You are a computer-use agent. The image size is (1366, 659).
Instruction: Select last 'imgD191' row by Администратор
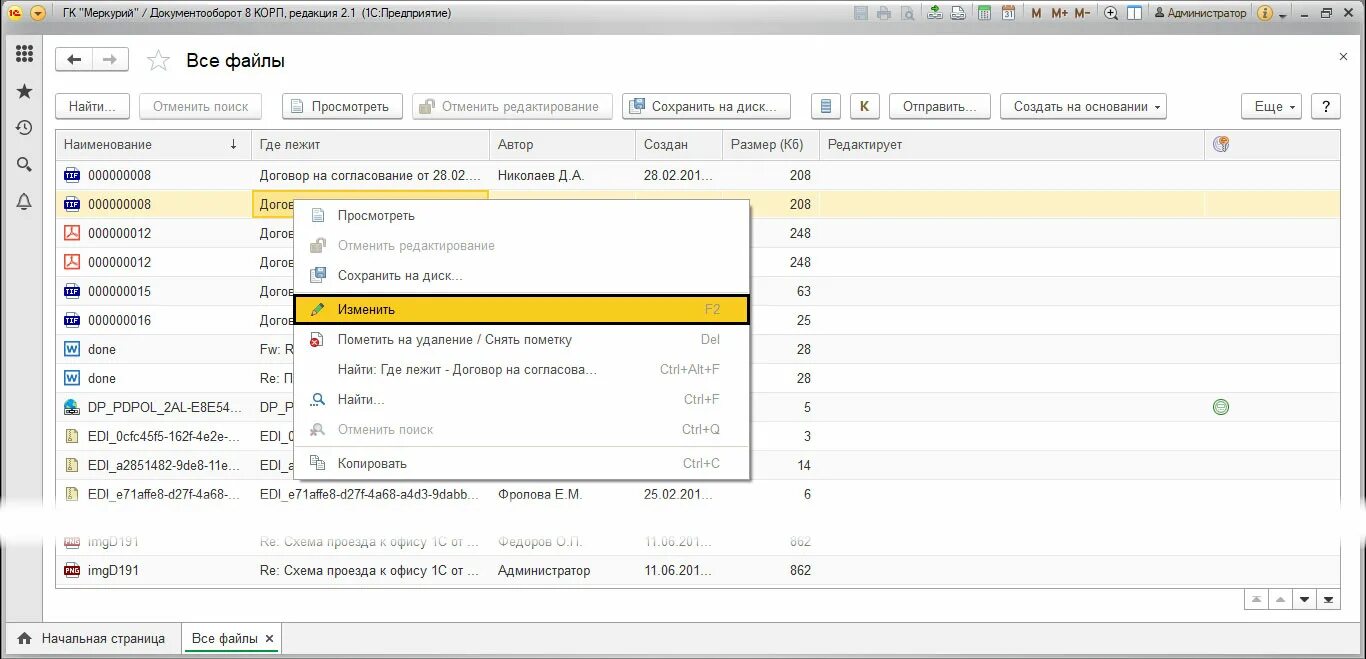[697, 570]
